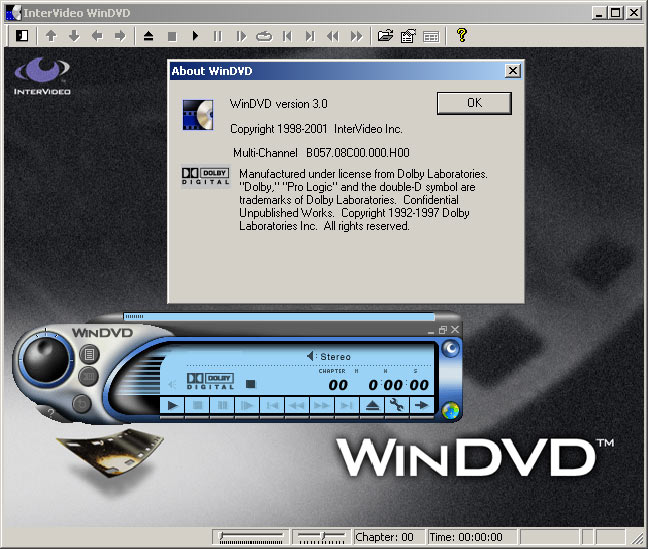Click the round jog dial on player
Screen dimensions: 648x549
click(46, 358)
